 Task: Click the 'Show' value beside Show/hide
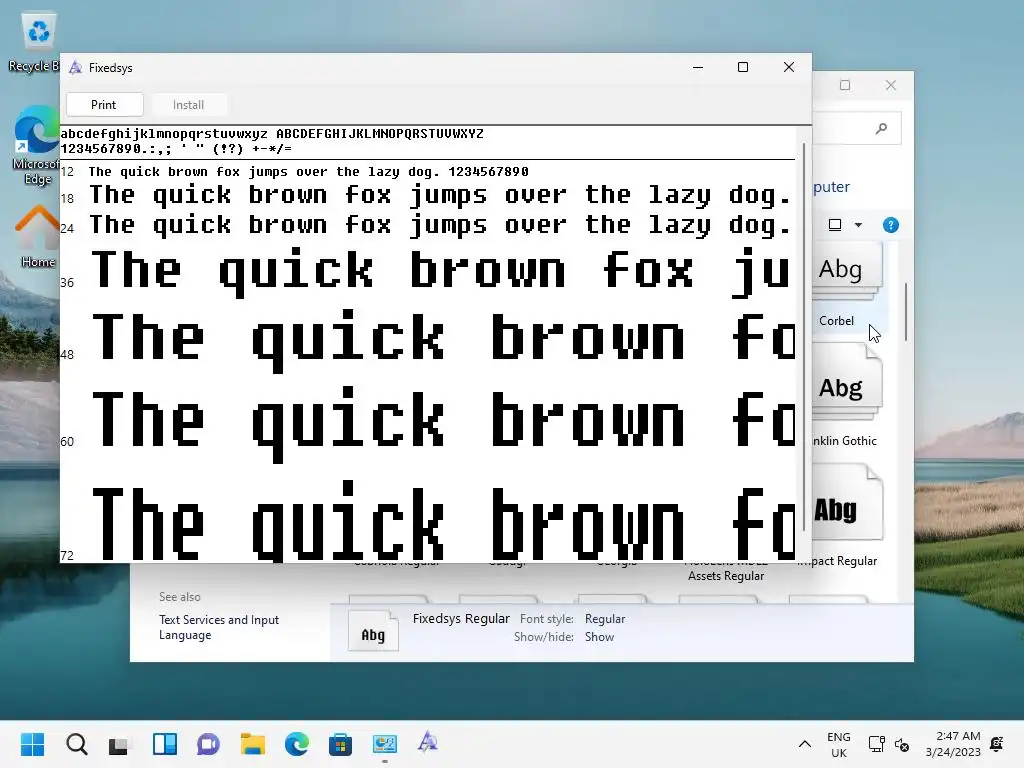point(600,637)
